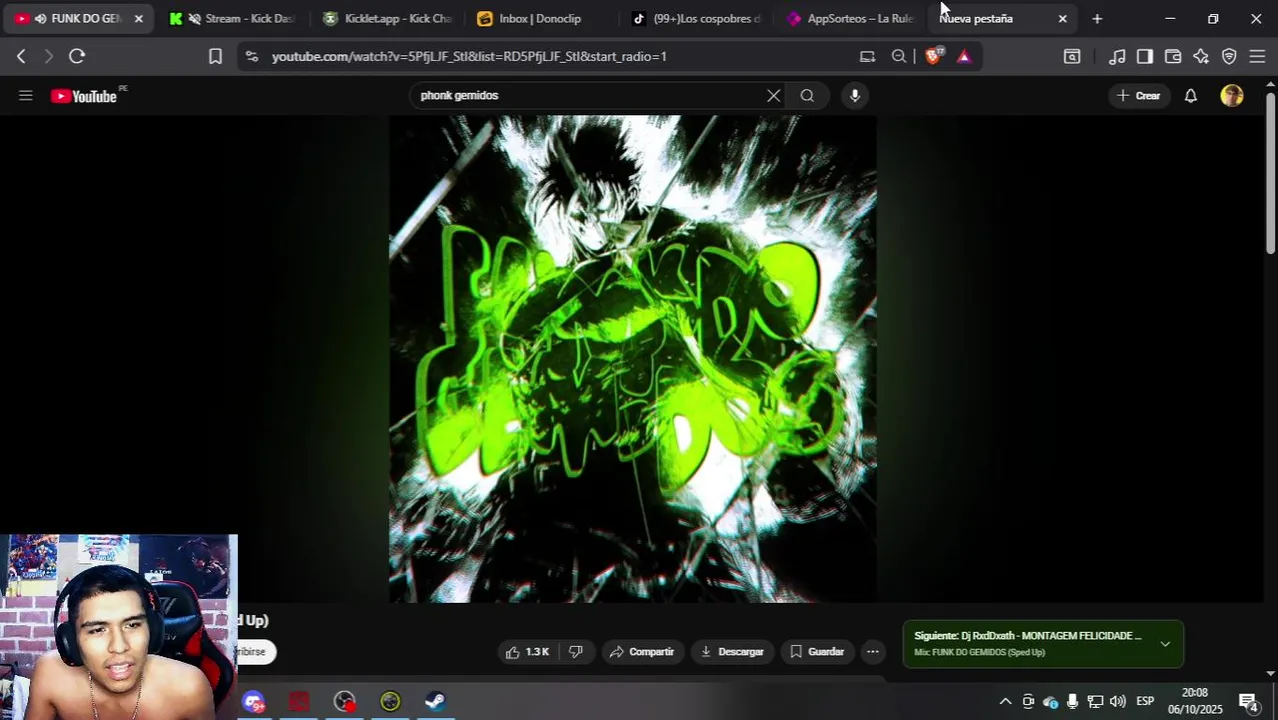Bookmark this page
The height and width of the screenshot is (720, 1278).
coord(215,57)
